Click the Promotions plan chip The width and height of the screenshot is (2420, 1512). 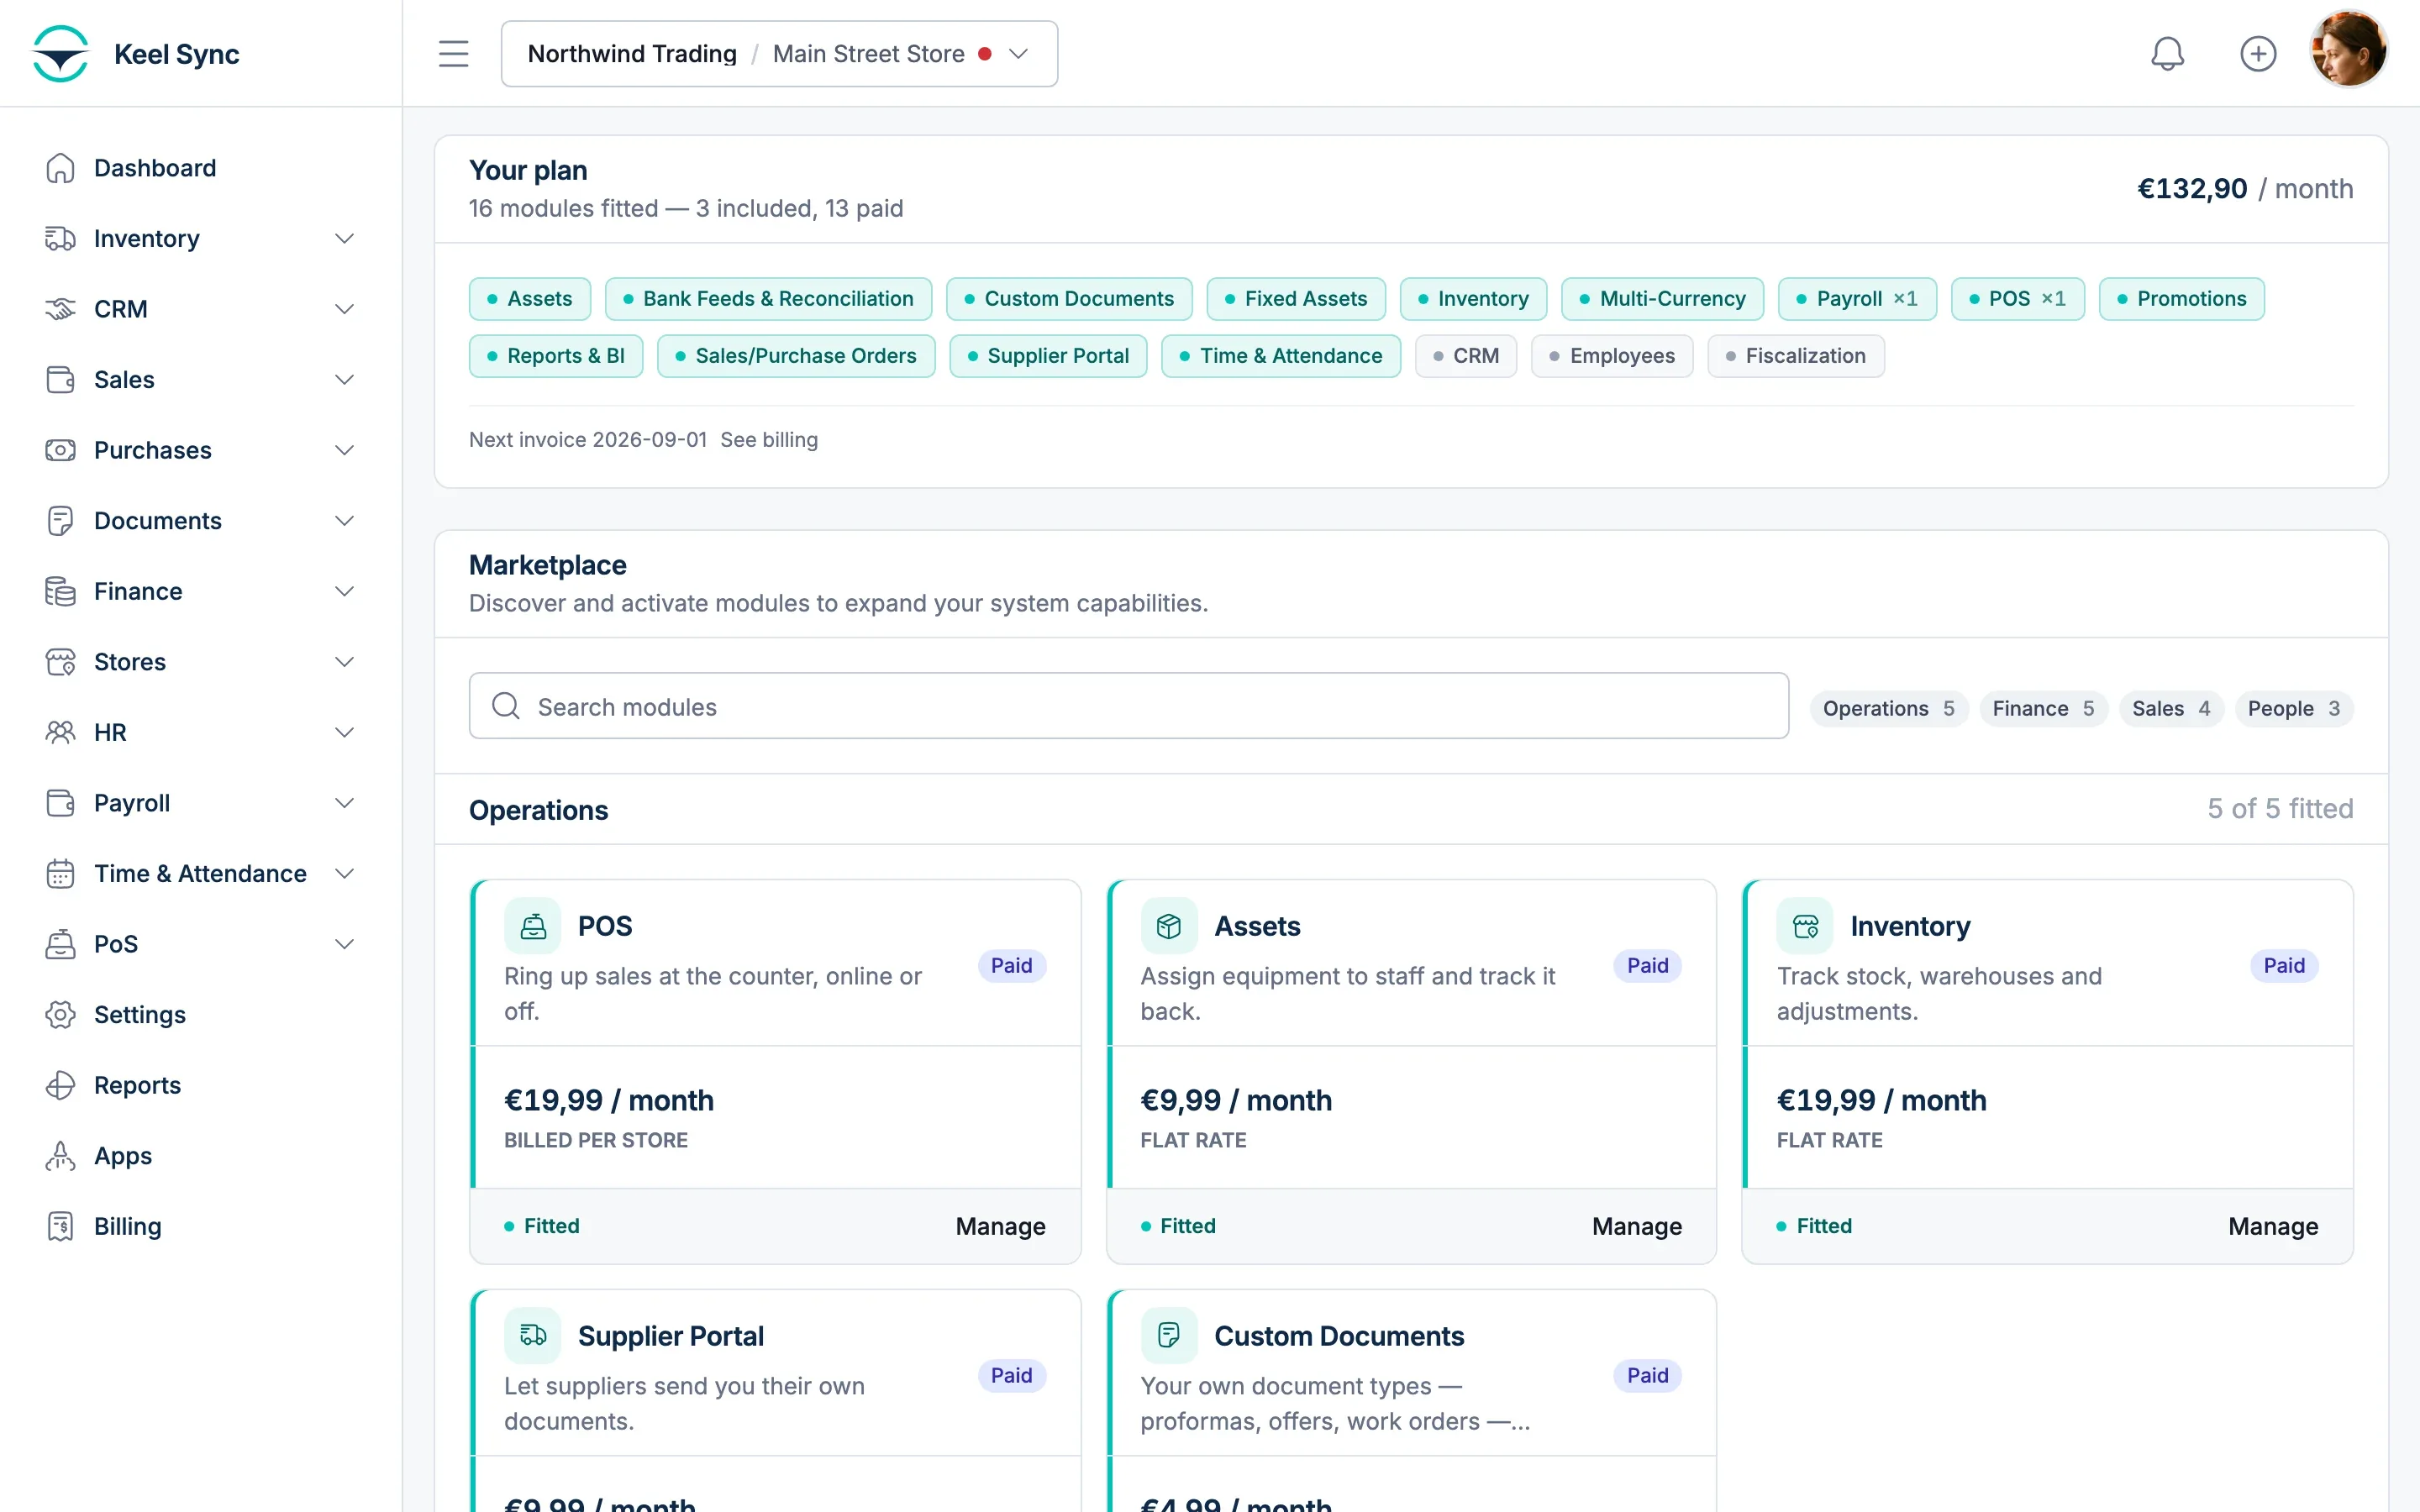(x=2182, y=299)
